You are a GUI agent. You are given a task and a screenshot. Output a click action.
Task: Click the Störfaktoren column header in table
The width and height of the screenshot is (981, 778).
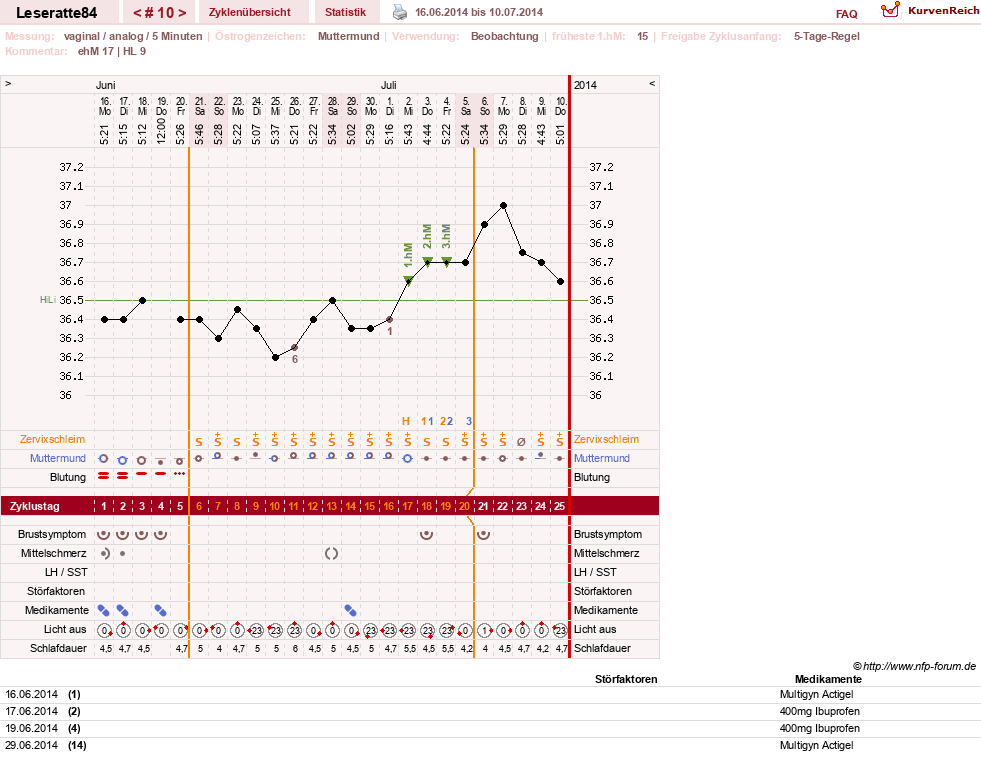(x=626, y=679)
